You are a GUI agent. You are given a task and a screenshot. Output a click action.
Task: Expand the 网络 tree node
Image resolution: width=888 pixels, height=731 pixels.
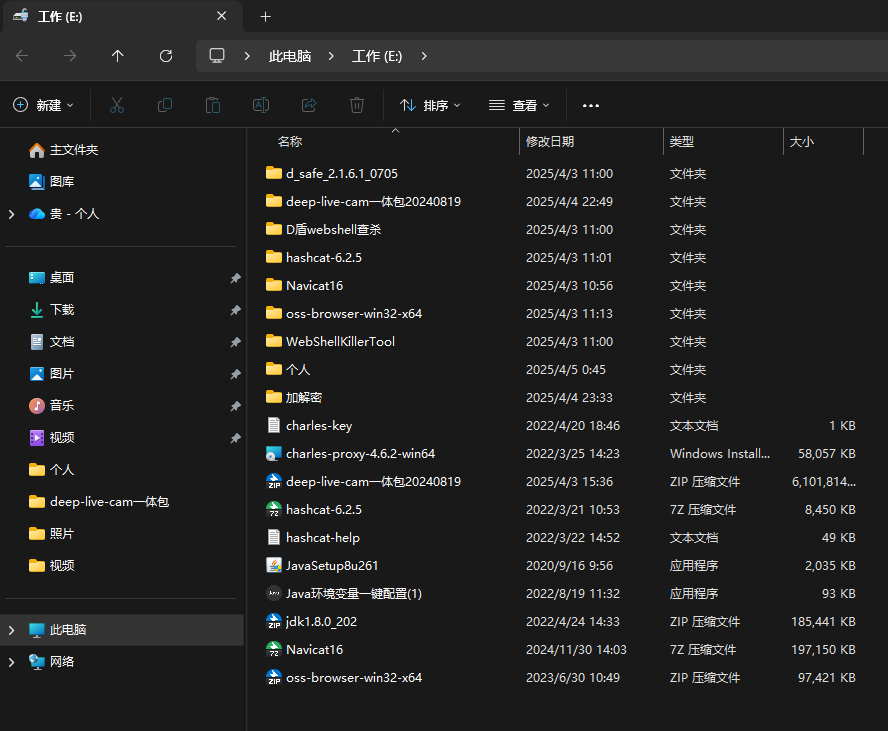(x=12, y=662)
